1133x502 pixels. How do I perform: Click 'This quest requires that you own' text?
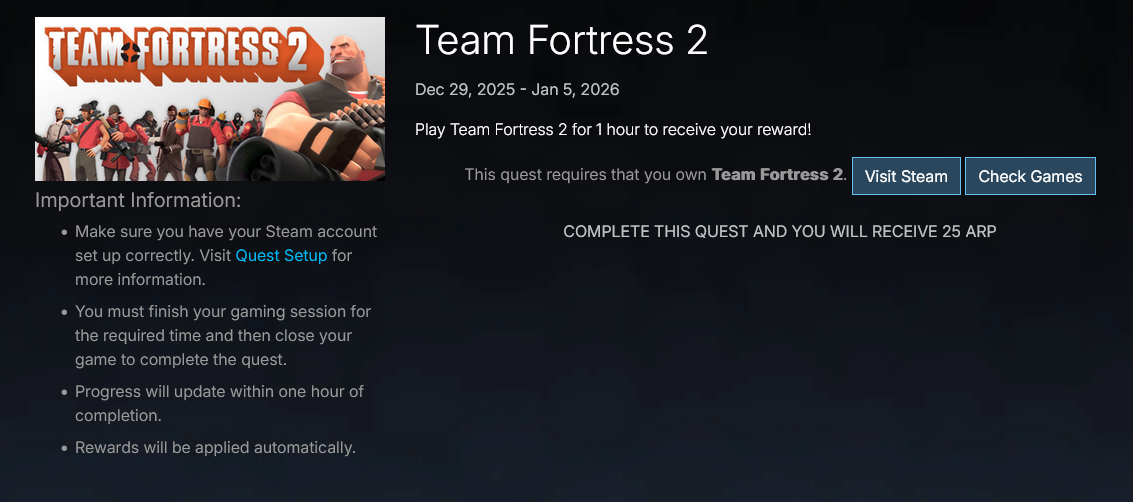click(585, 175)
